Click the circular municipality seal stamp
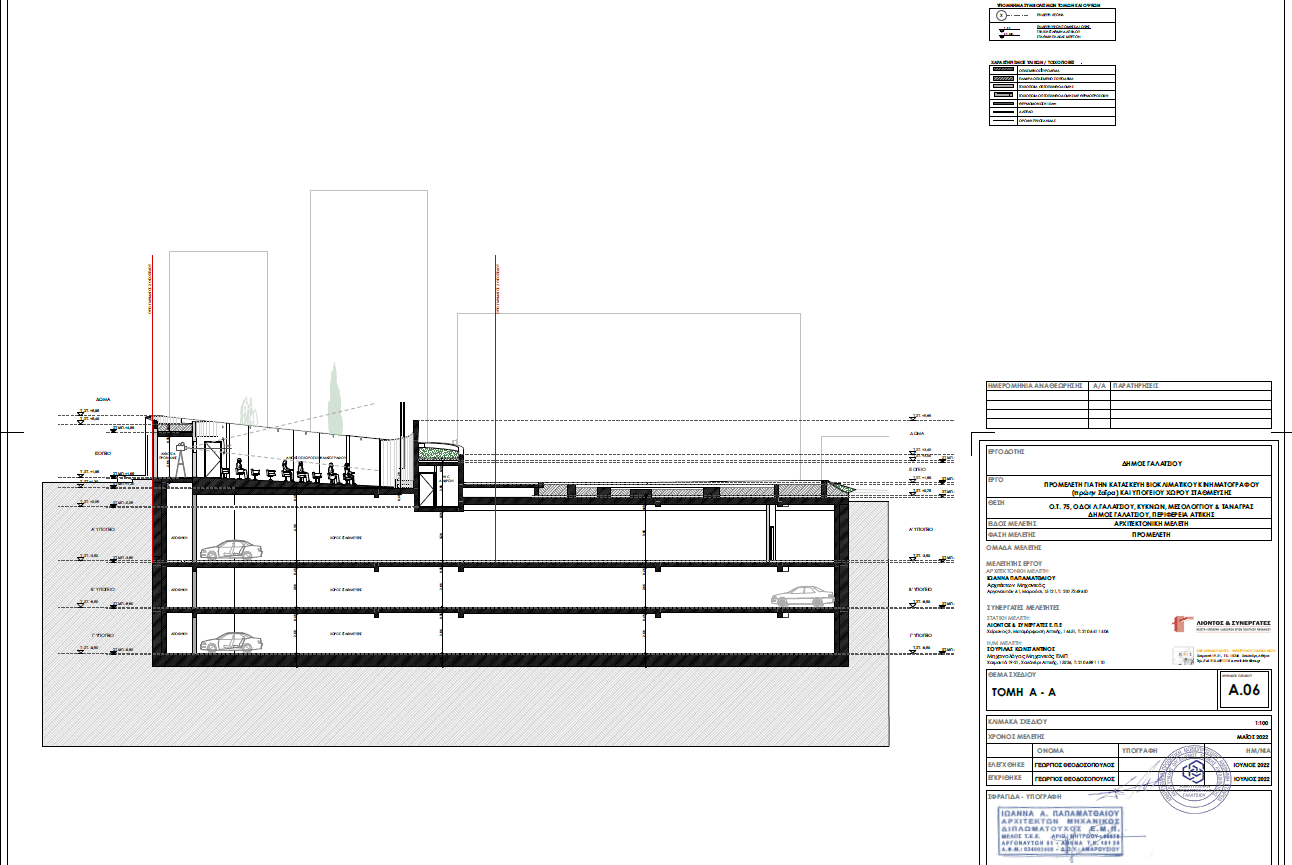1292x865 pixels. coord(1195,772)
